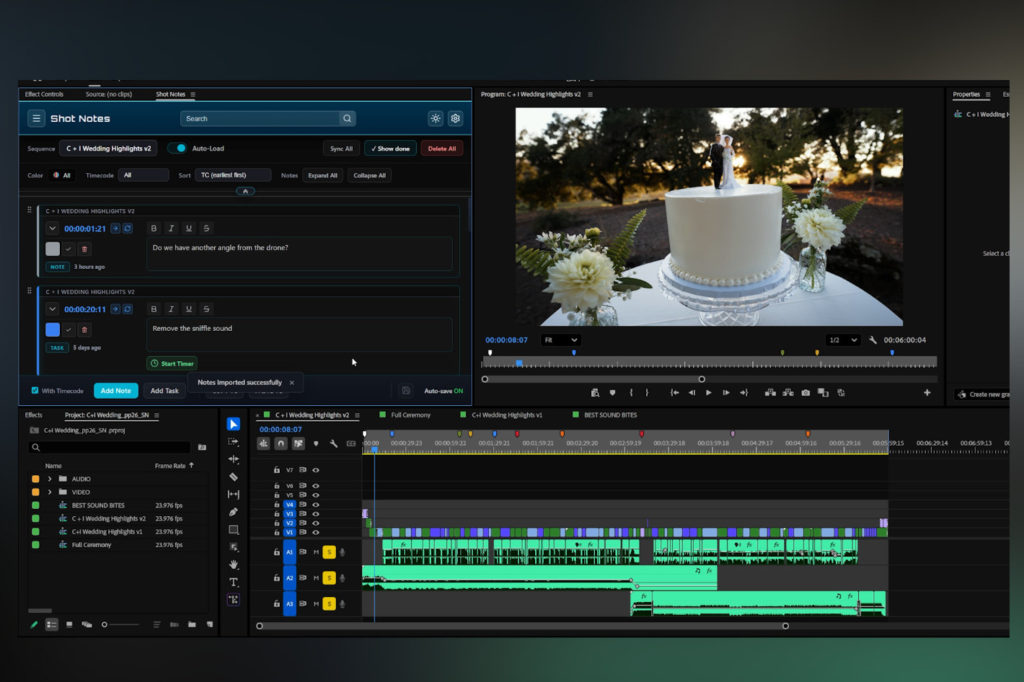Viewport: 1024px width, 682px height.
Task: Open the Sort dropdown TC earliest first
Action: point(232,175)
